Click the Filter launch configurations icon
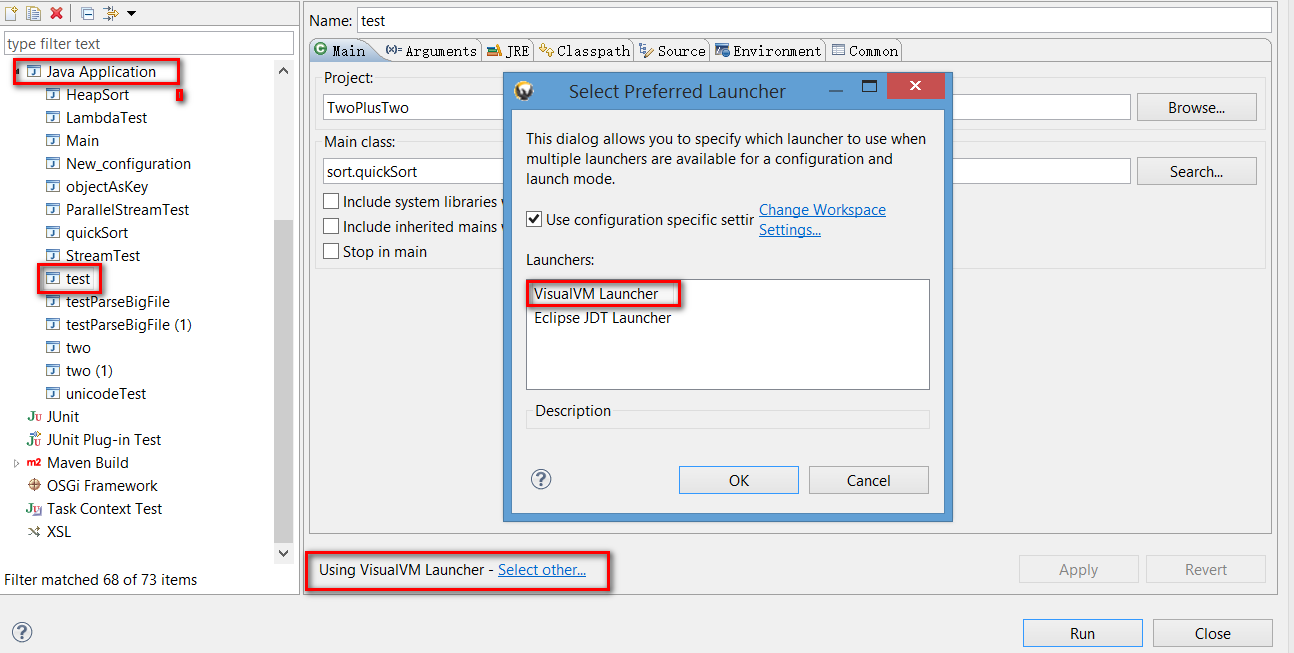 111,13
